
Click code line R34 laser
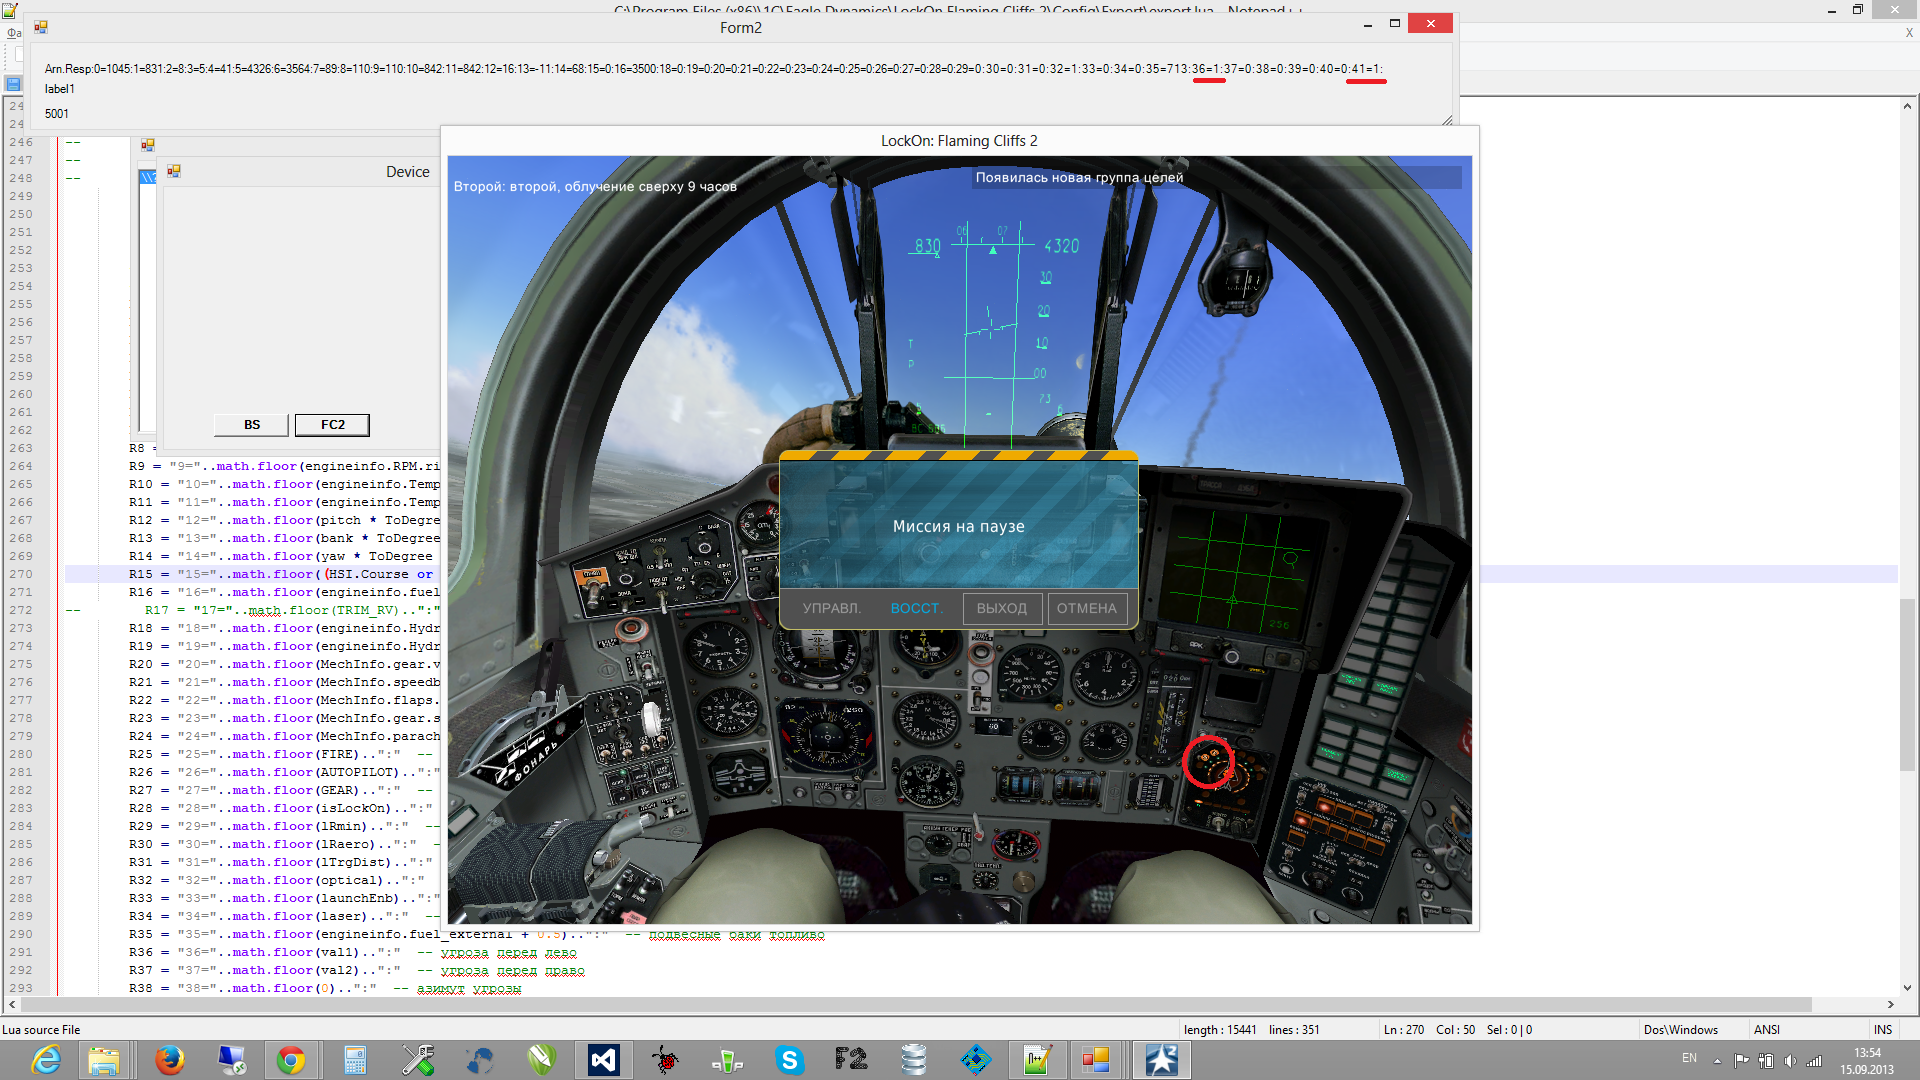click(x=284, y=916)
